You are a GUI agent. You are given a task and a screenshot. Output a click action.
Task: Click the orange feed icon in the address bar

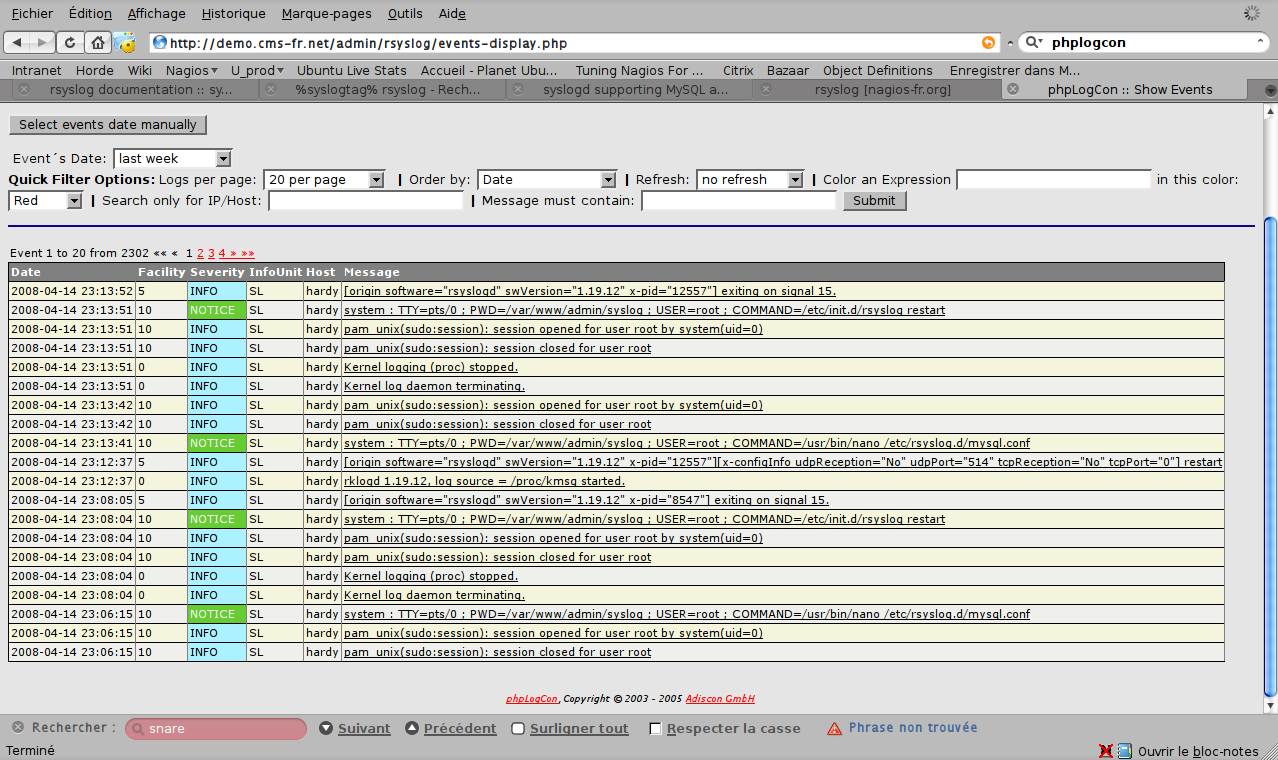tap(988, 43)
